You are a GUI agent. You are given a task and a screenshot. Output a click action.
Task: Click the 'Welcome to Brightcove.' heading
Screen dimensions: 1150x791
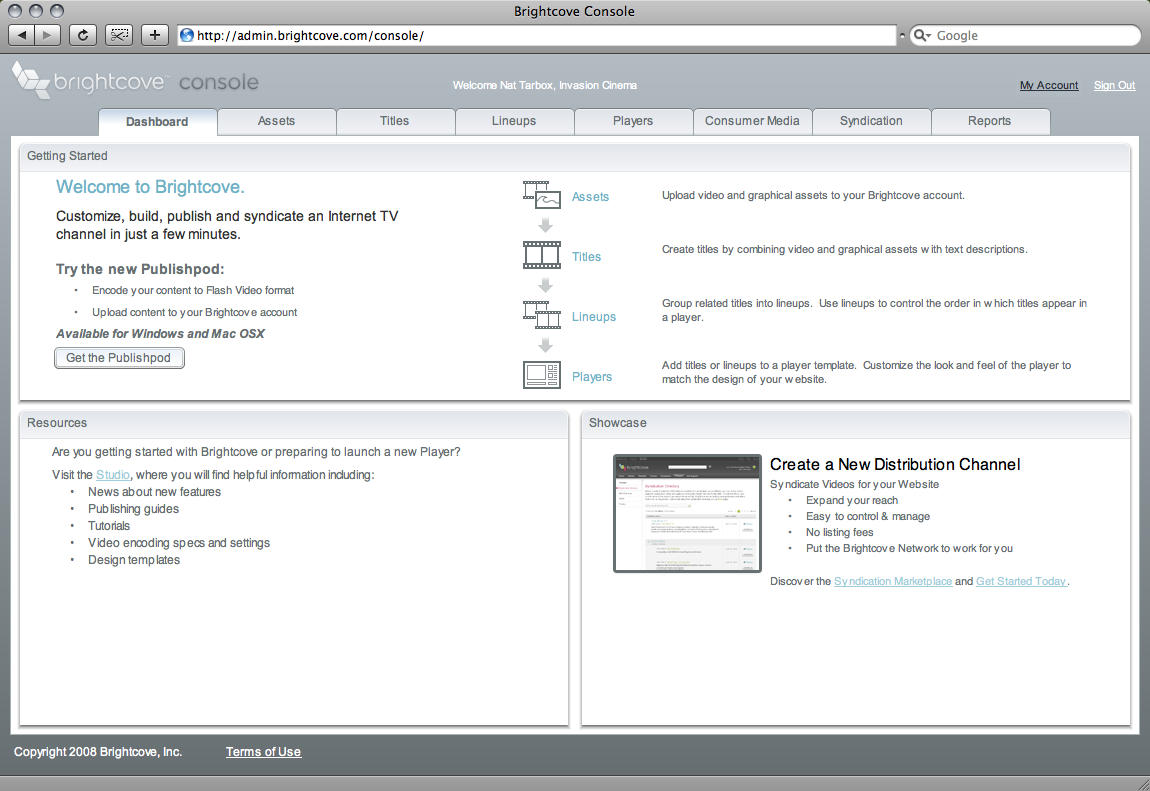(150, 187)
